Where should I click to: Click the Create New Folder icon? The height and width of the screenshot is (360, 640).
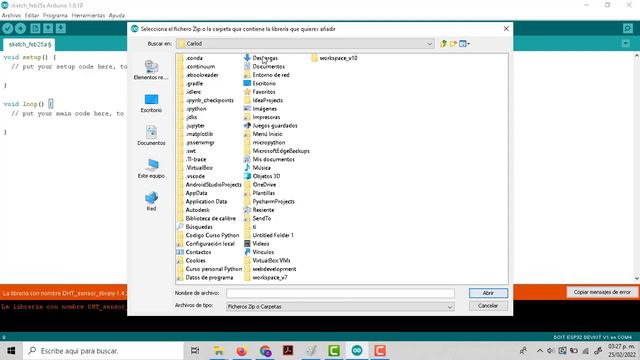click(453, 43)
